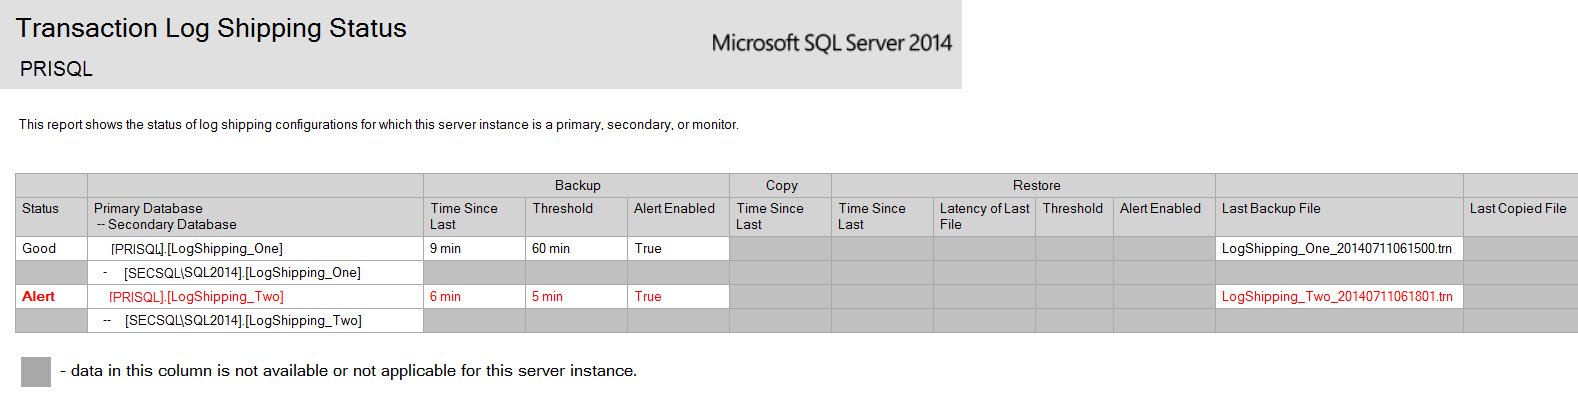Image resolution: width=1578 pixels, height=393 pixels.
Task: Click LogShipping_Two_20140711061801.trn file name
Action: click(1337, 296)
